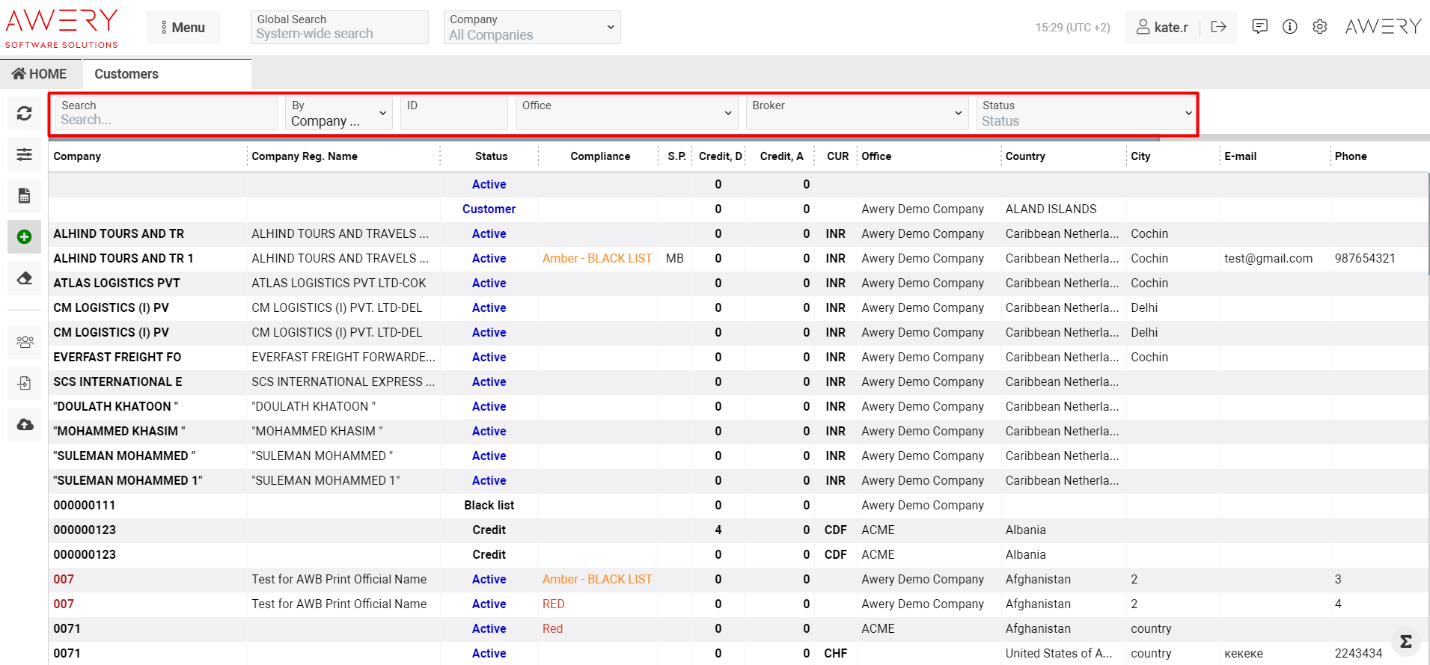Open the feedback chat bubble icon
This screenshot has width=1430, height=665.
[x=1260, y=27]
